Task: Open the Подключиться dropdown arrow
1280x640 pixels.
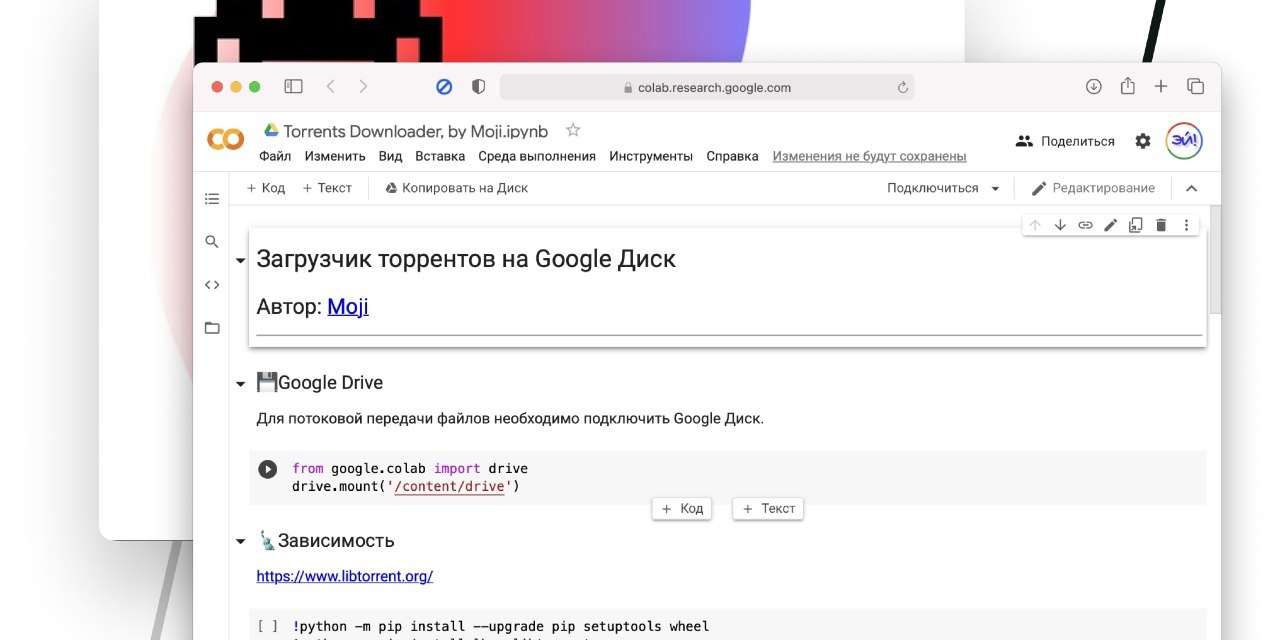Action: [995, 188]
